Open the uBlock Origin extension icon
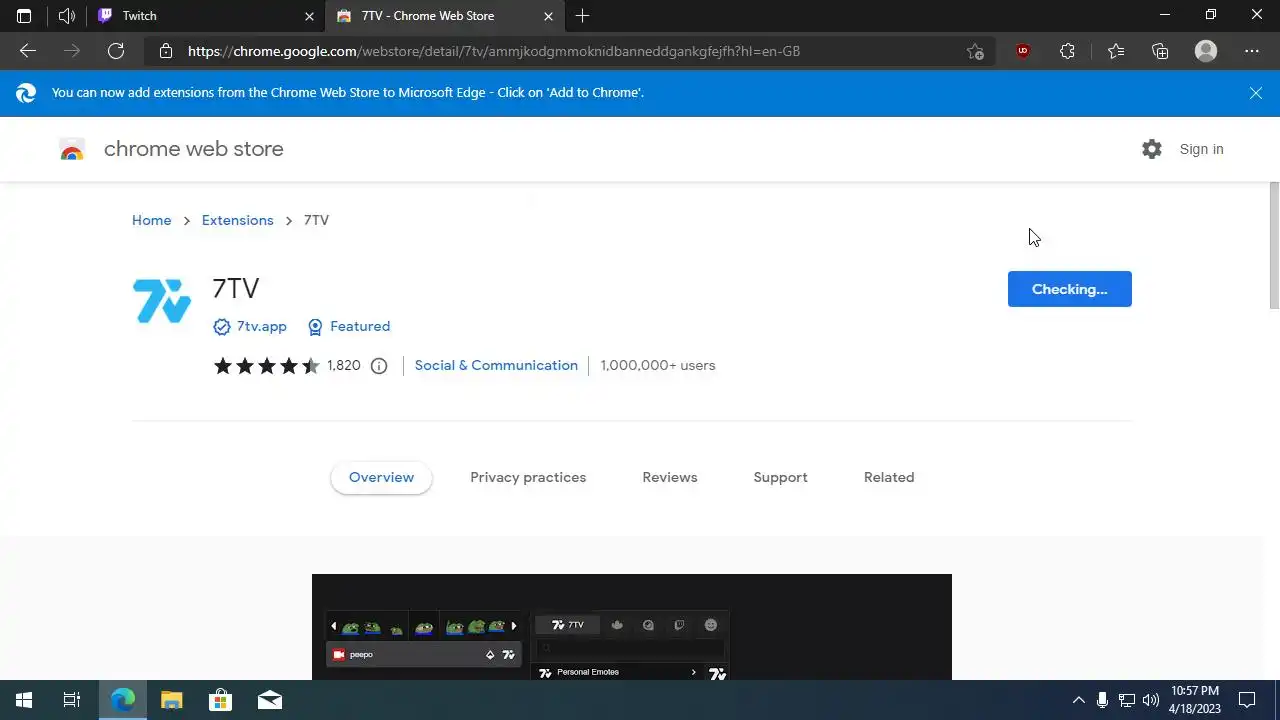The image size is (1280, 720). point(1022,51)
